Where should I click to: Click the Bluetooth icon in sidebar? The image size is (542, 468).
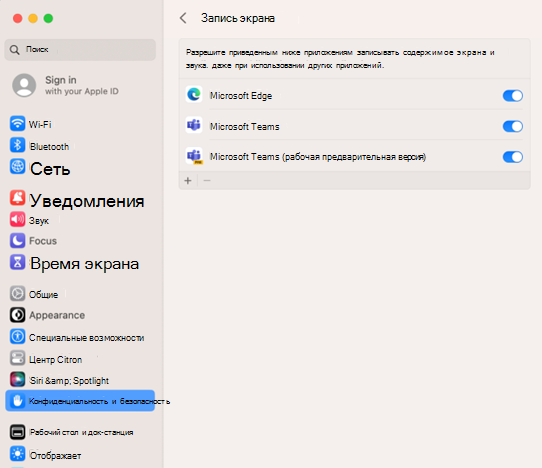click(x=17, y=145)
